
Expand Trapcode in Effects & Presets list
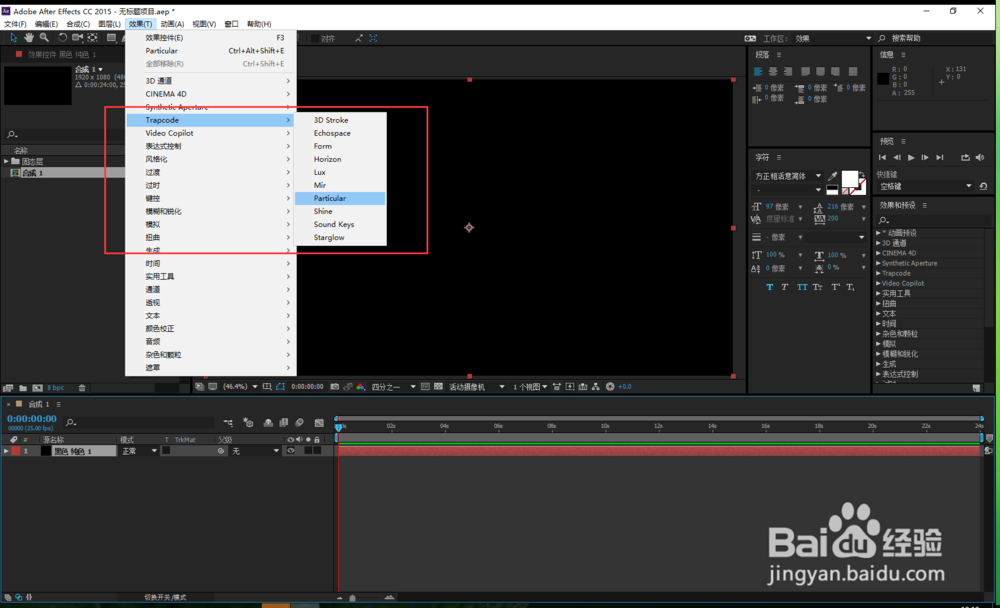pos(878,273)
